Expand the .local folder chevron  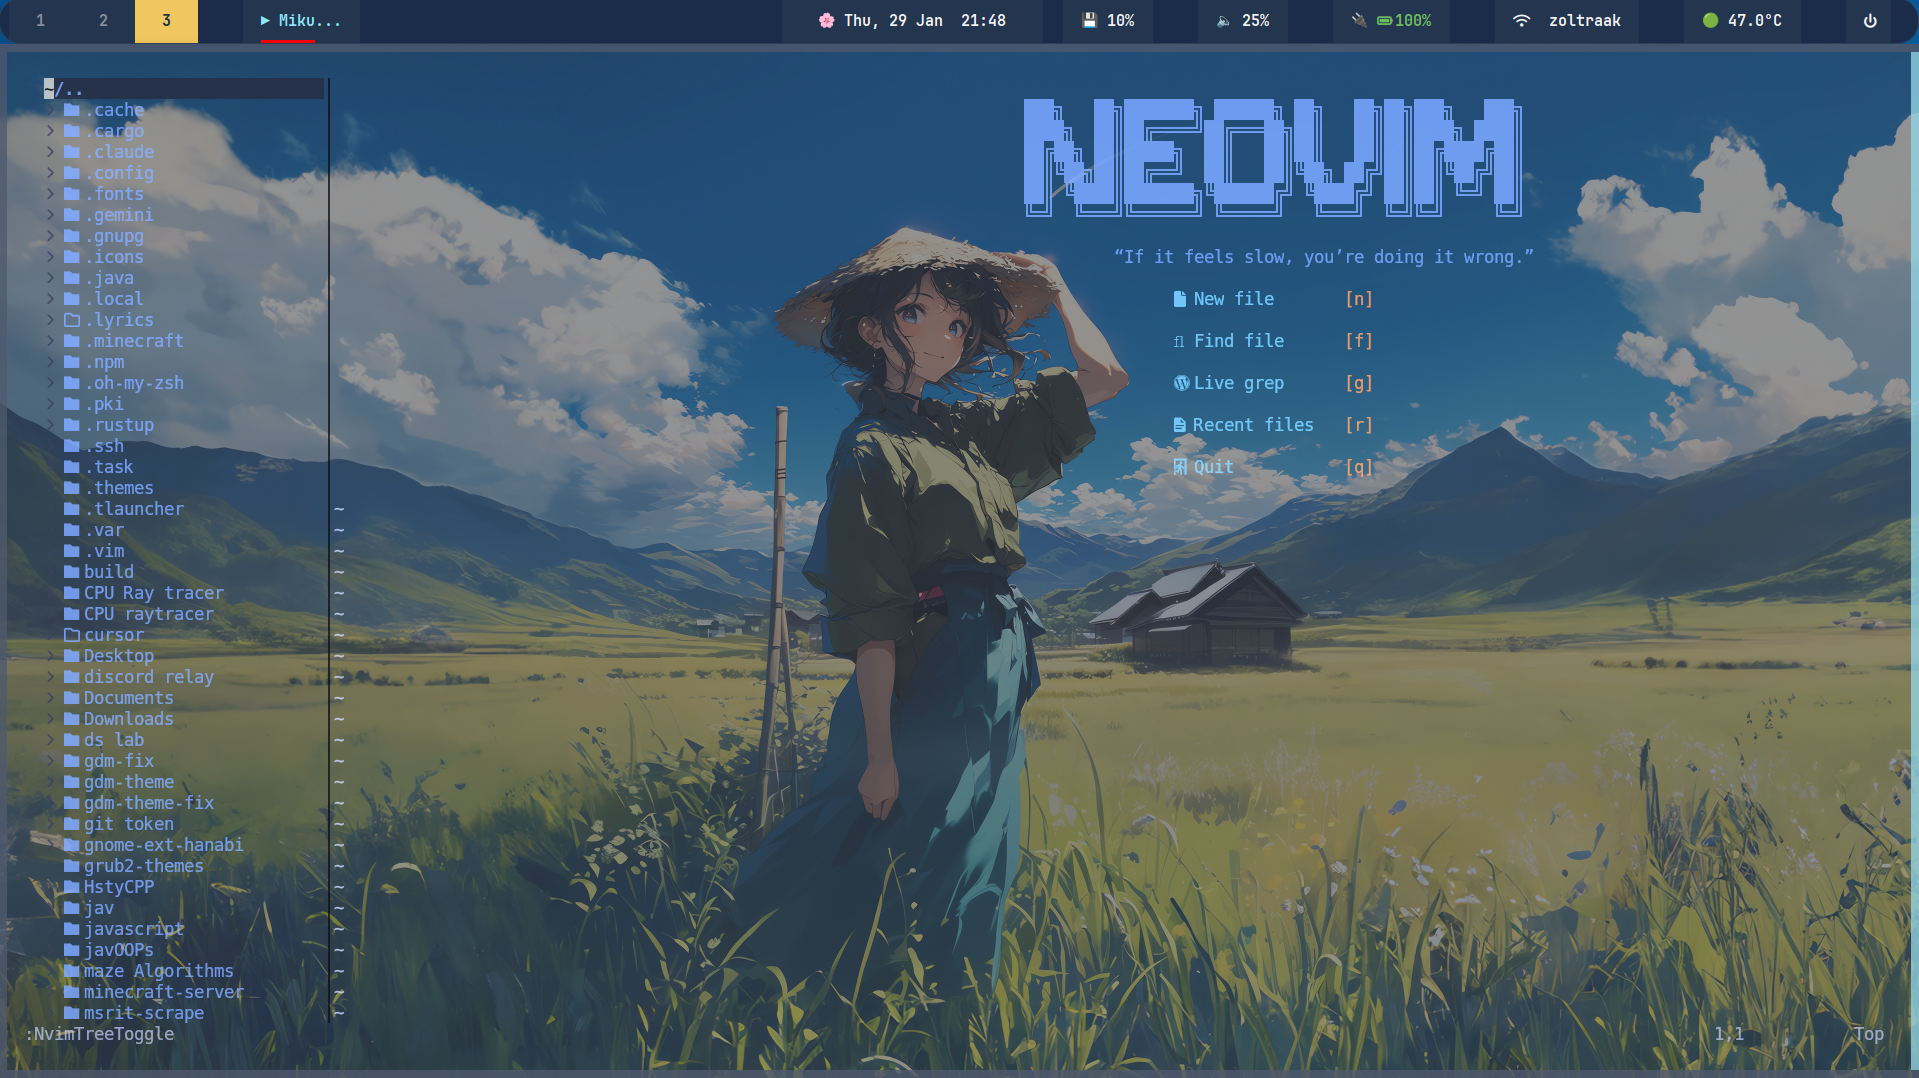[50, 299]
